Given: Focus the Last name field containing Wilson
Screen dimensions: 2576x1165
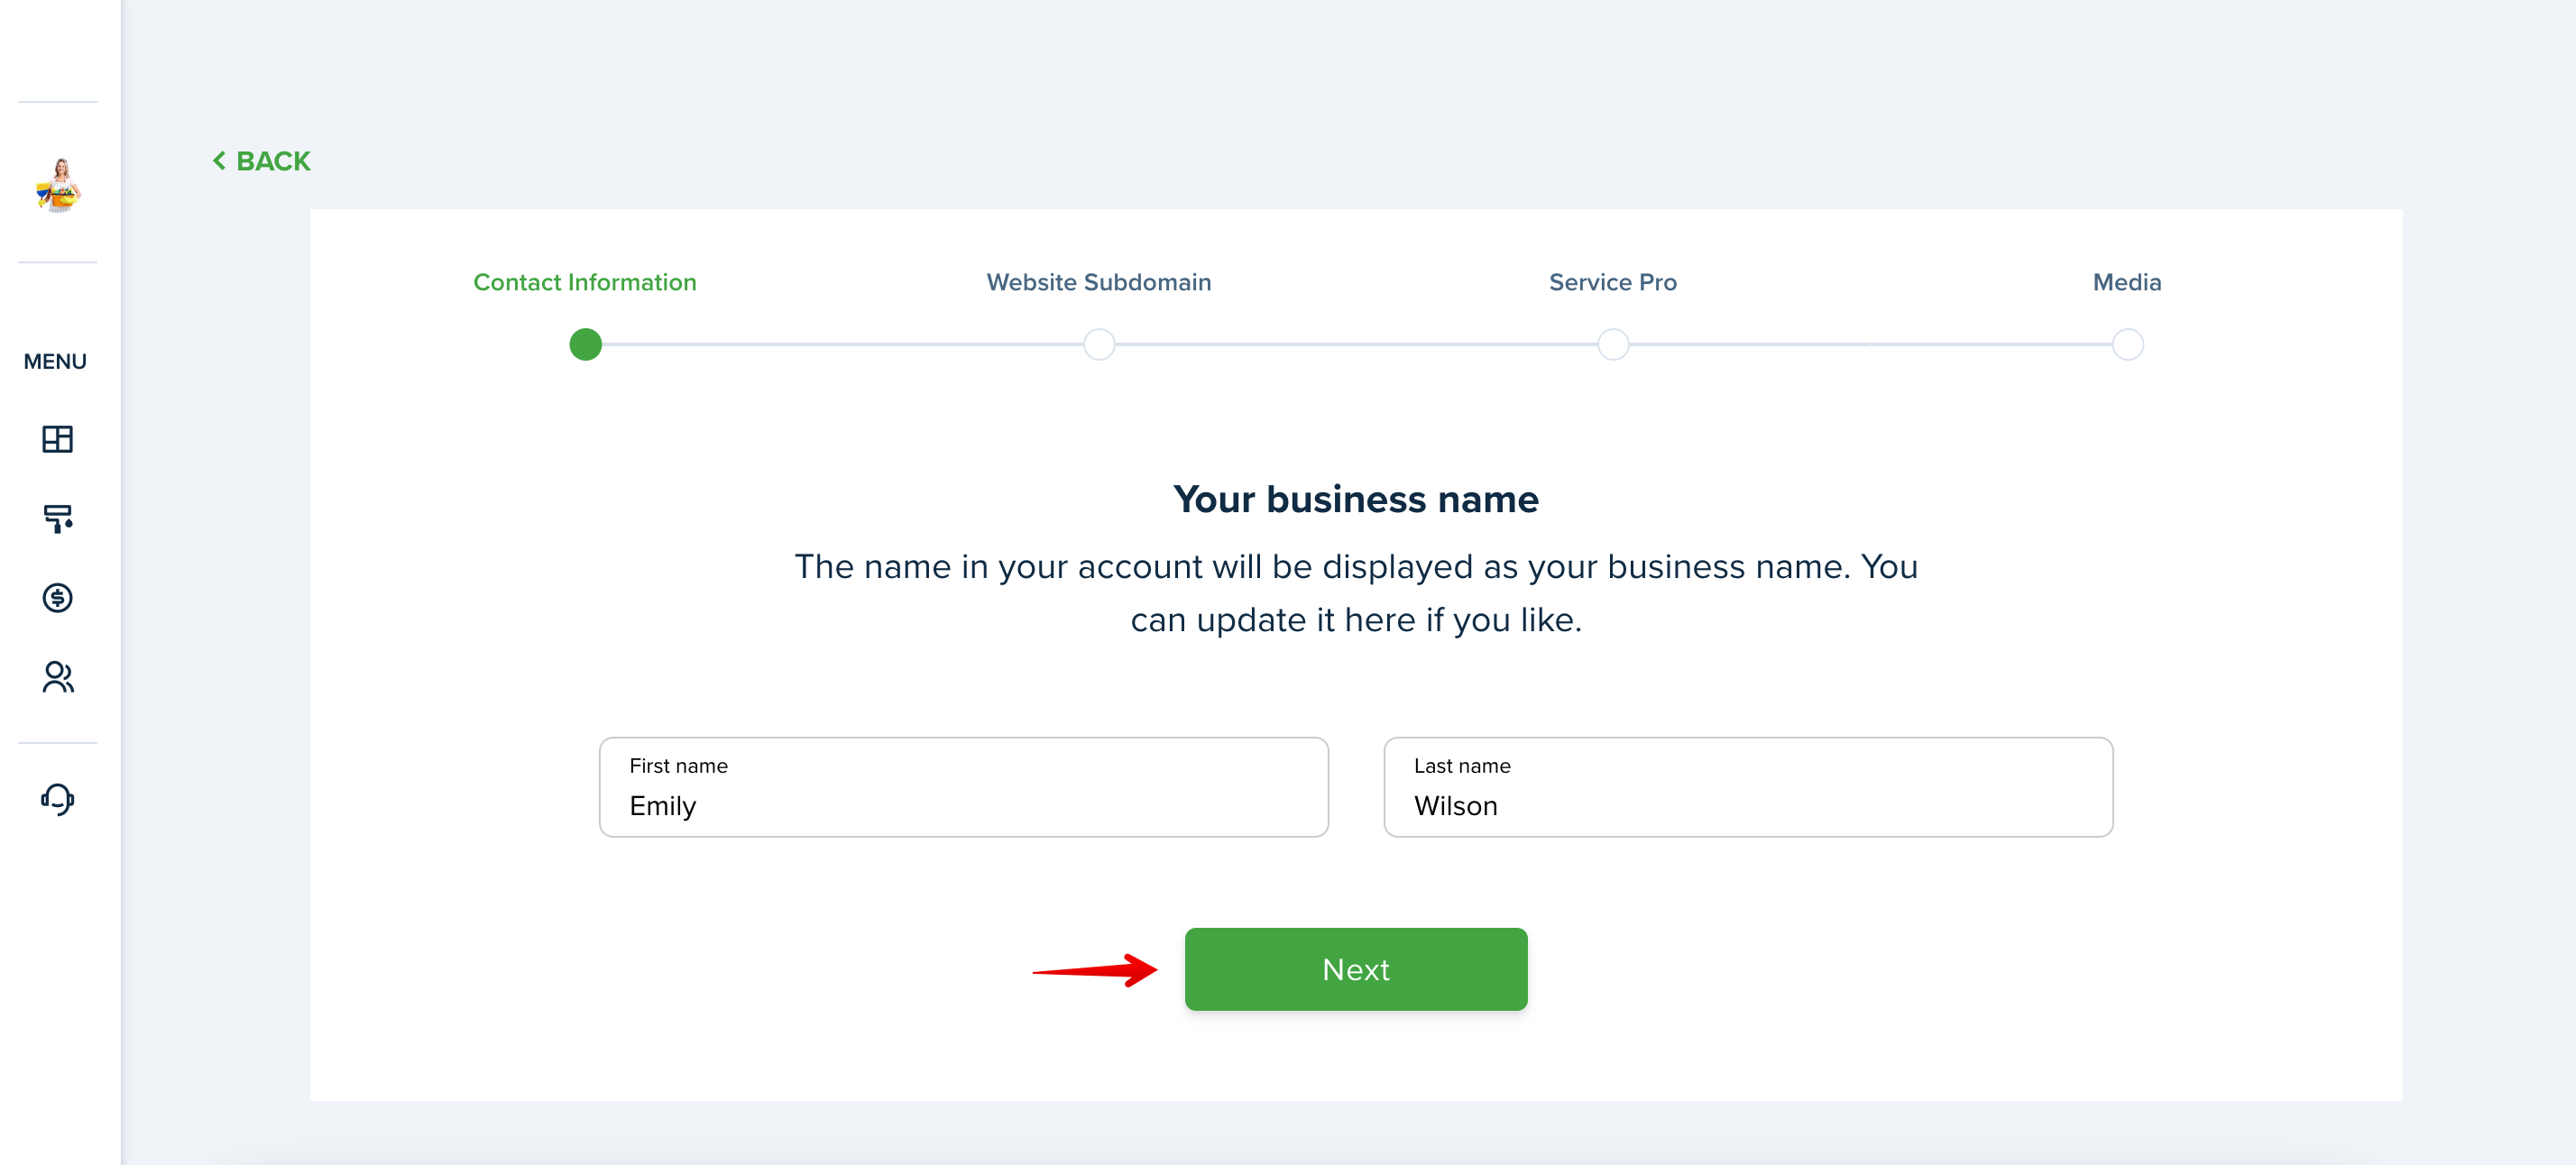Looking at the screenshot, I should (x=1748, y=787).
